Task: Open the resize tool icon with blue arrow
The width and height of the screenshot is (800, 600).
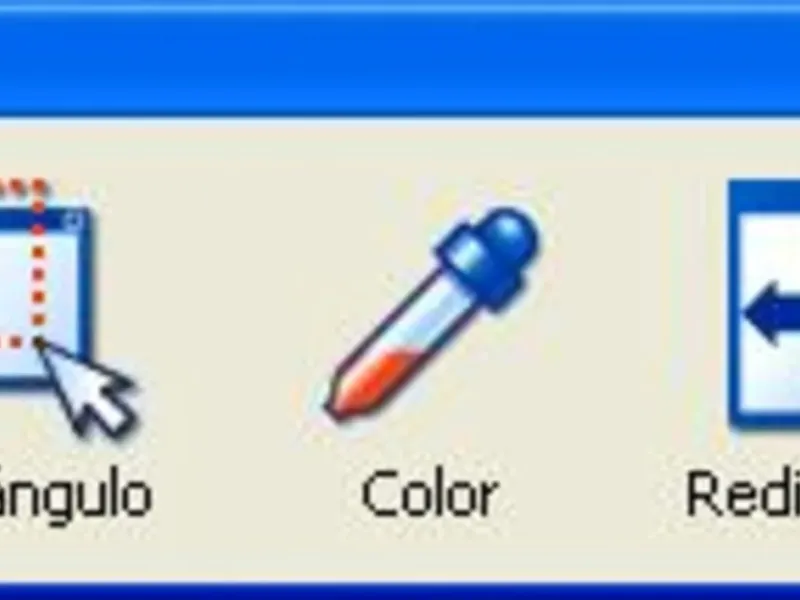Action: click(x=764, y=306)
